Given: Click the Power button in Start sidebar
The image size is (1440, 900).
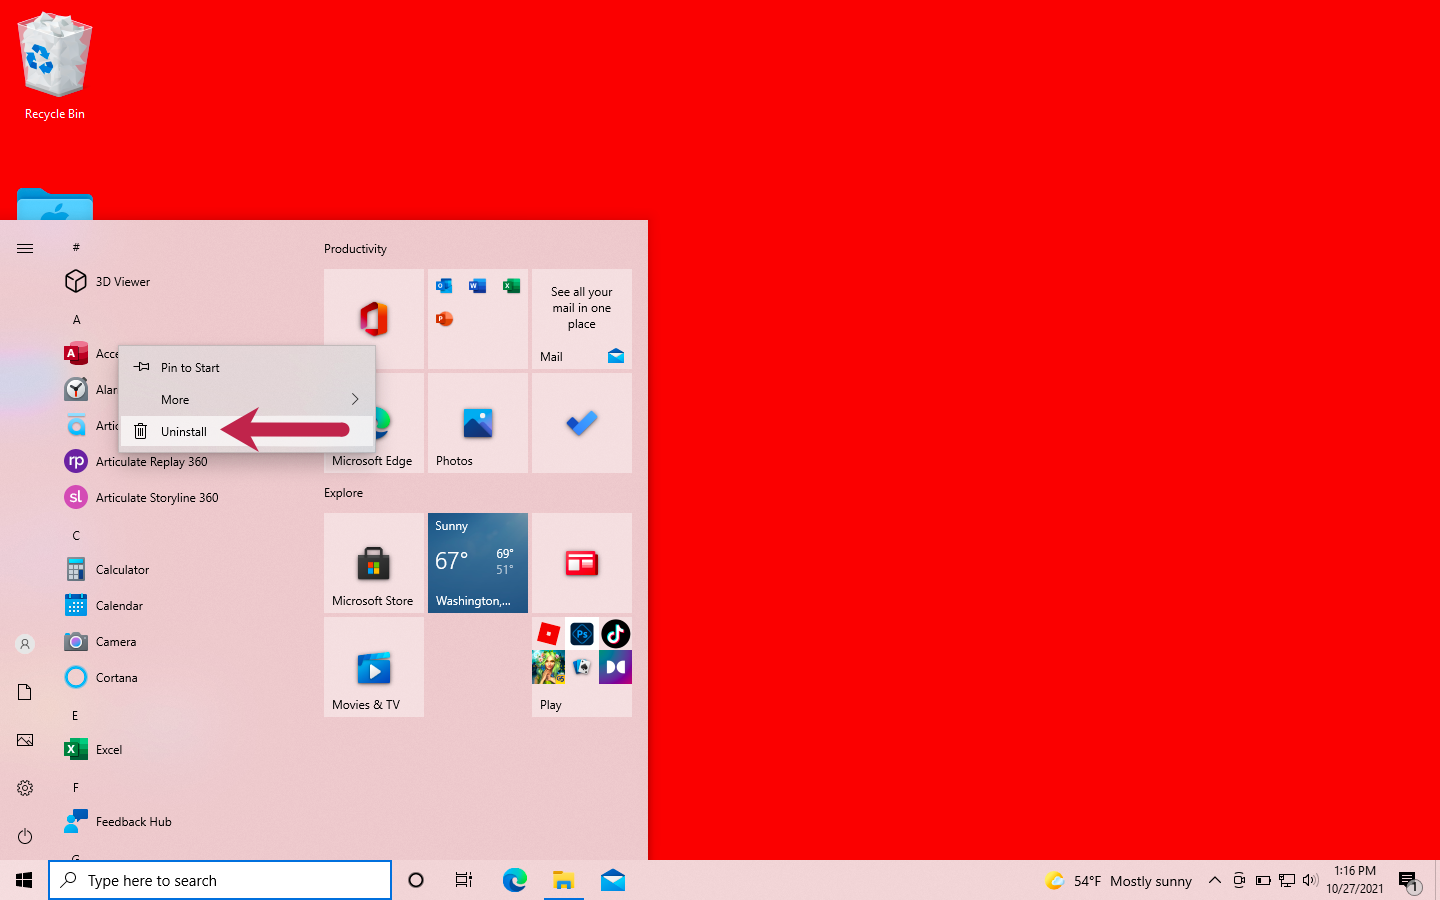Looking at the screenshot, I should pos(25,836).
